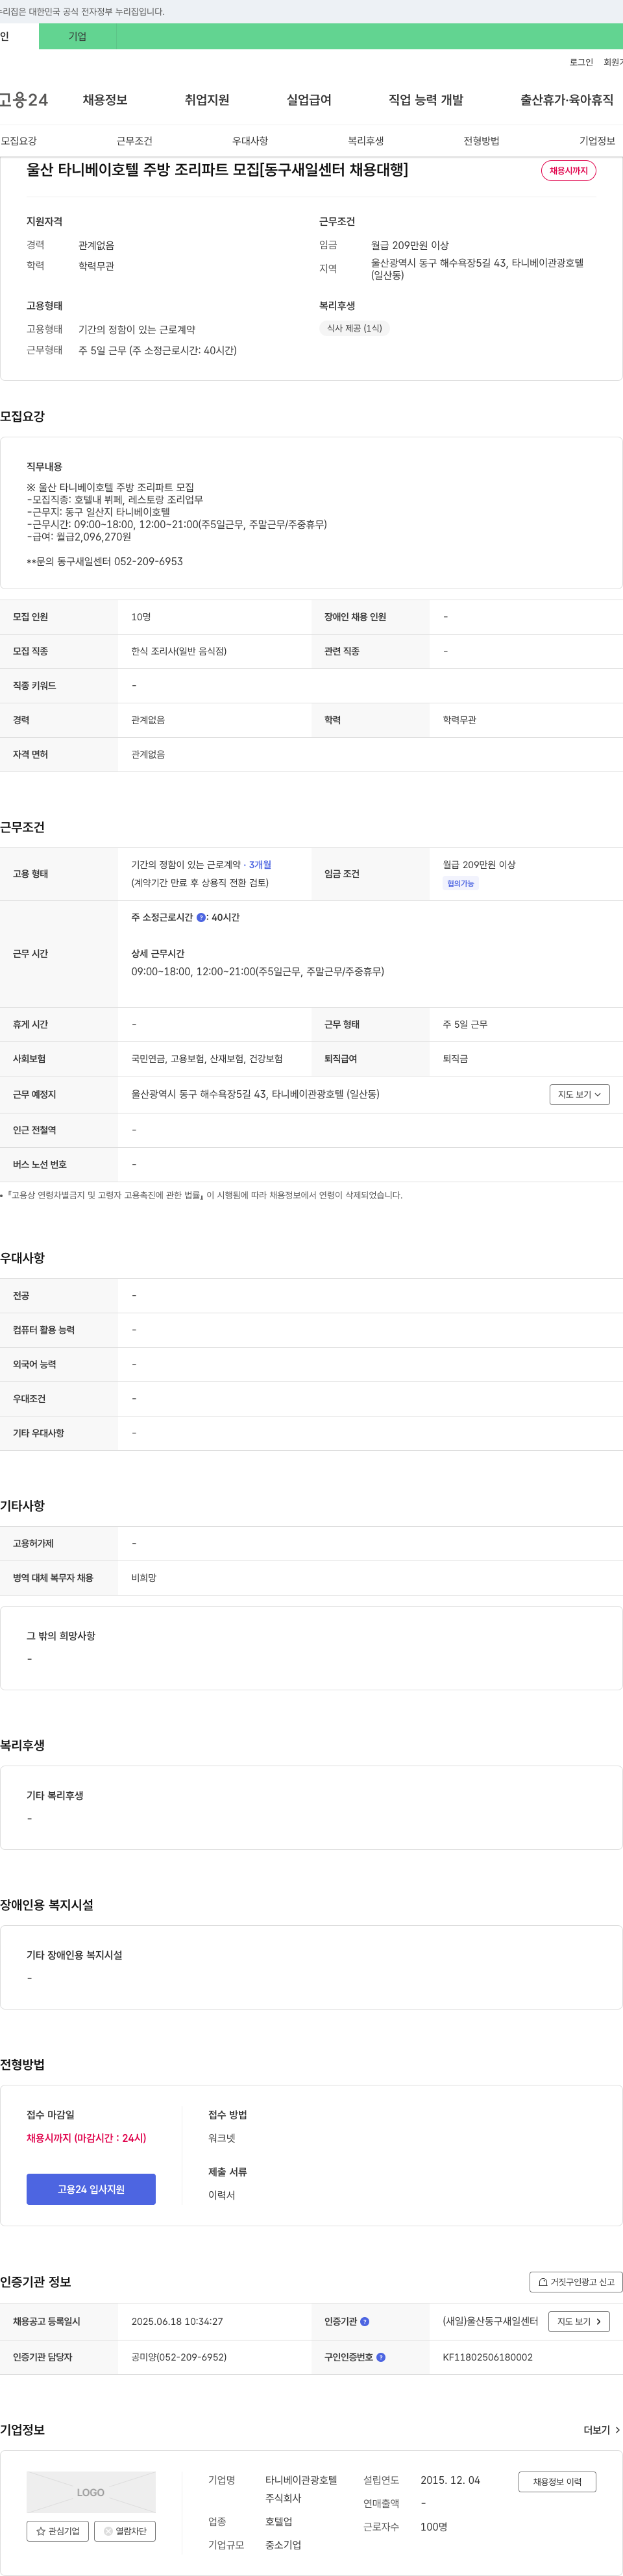The width and height of the screenshot is (623, 2576).
Task: Jump to 기업정보 section tab
Action: click(x=597, y=141)
